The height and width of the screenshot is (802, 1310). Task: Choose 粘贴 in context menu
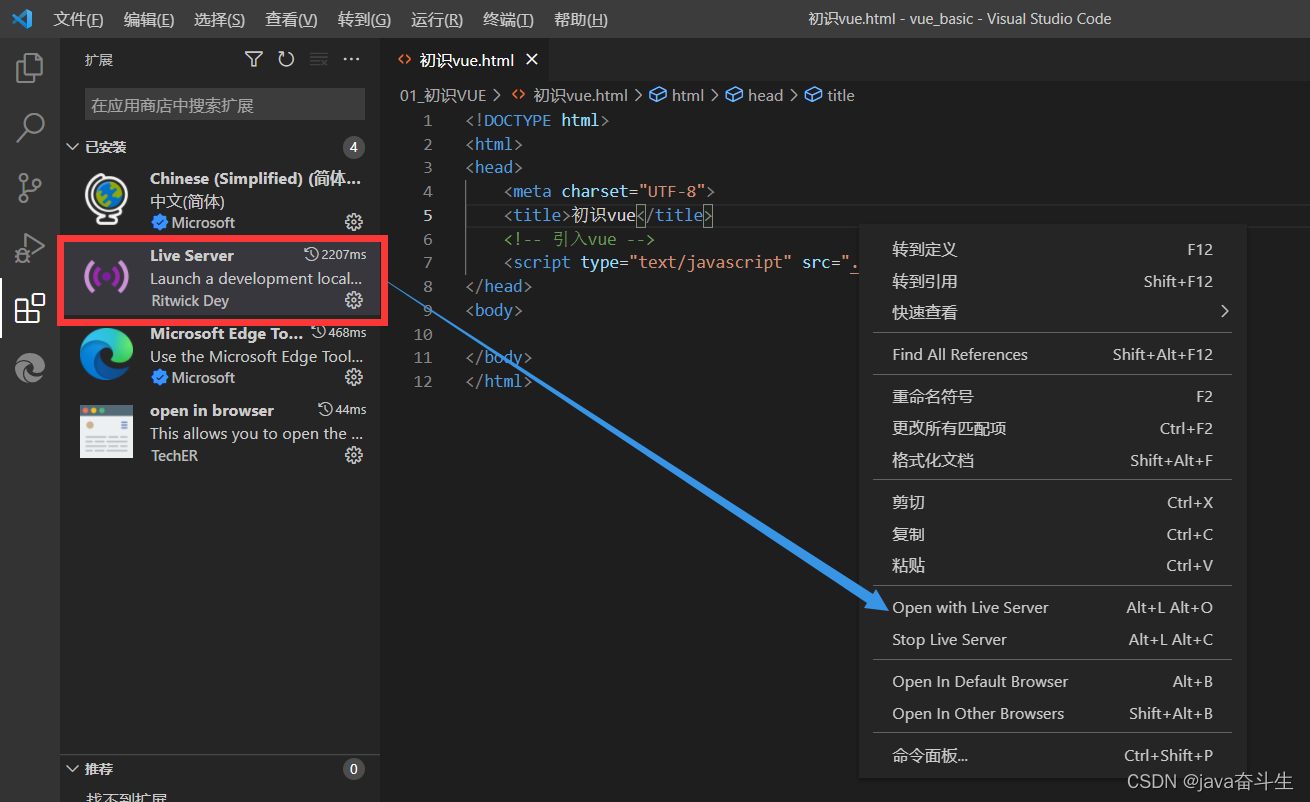[x=1052, y=565]
